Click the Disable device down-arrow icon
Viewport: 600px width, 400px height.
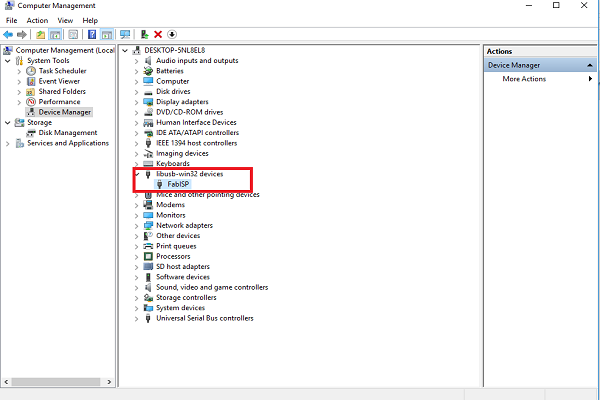click(172, 34)
